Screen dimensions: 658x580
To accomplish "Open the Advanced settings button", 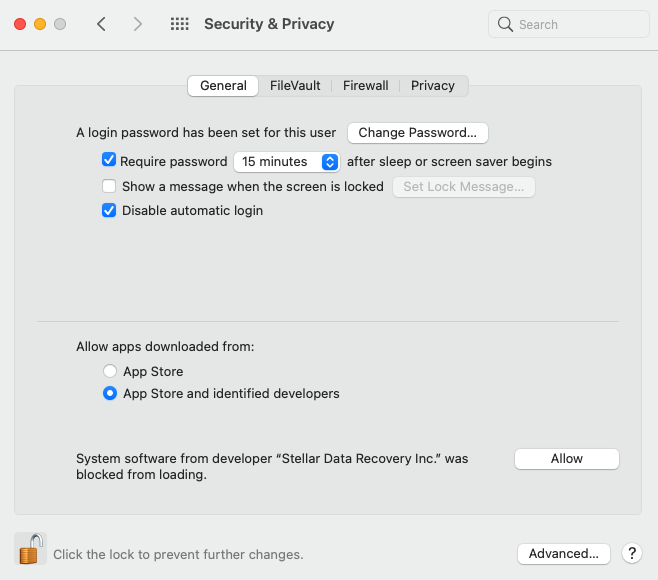I will click(564, 554).
